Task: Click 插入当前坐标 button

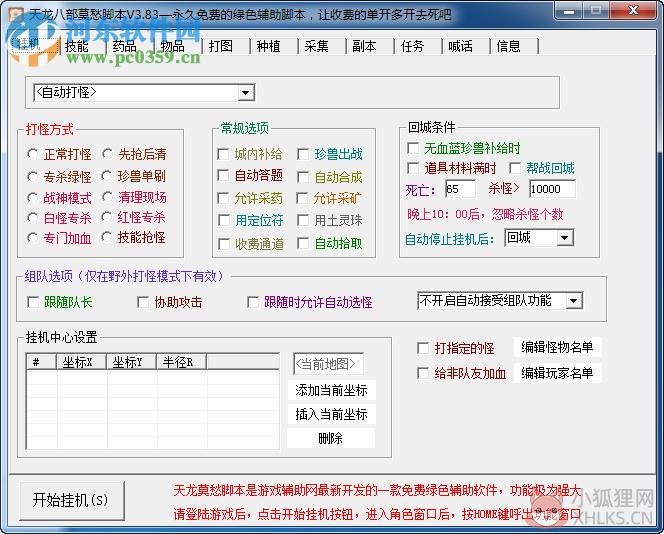Action: [x=331, y=414]
